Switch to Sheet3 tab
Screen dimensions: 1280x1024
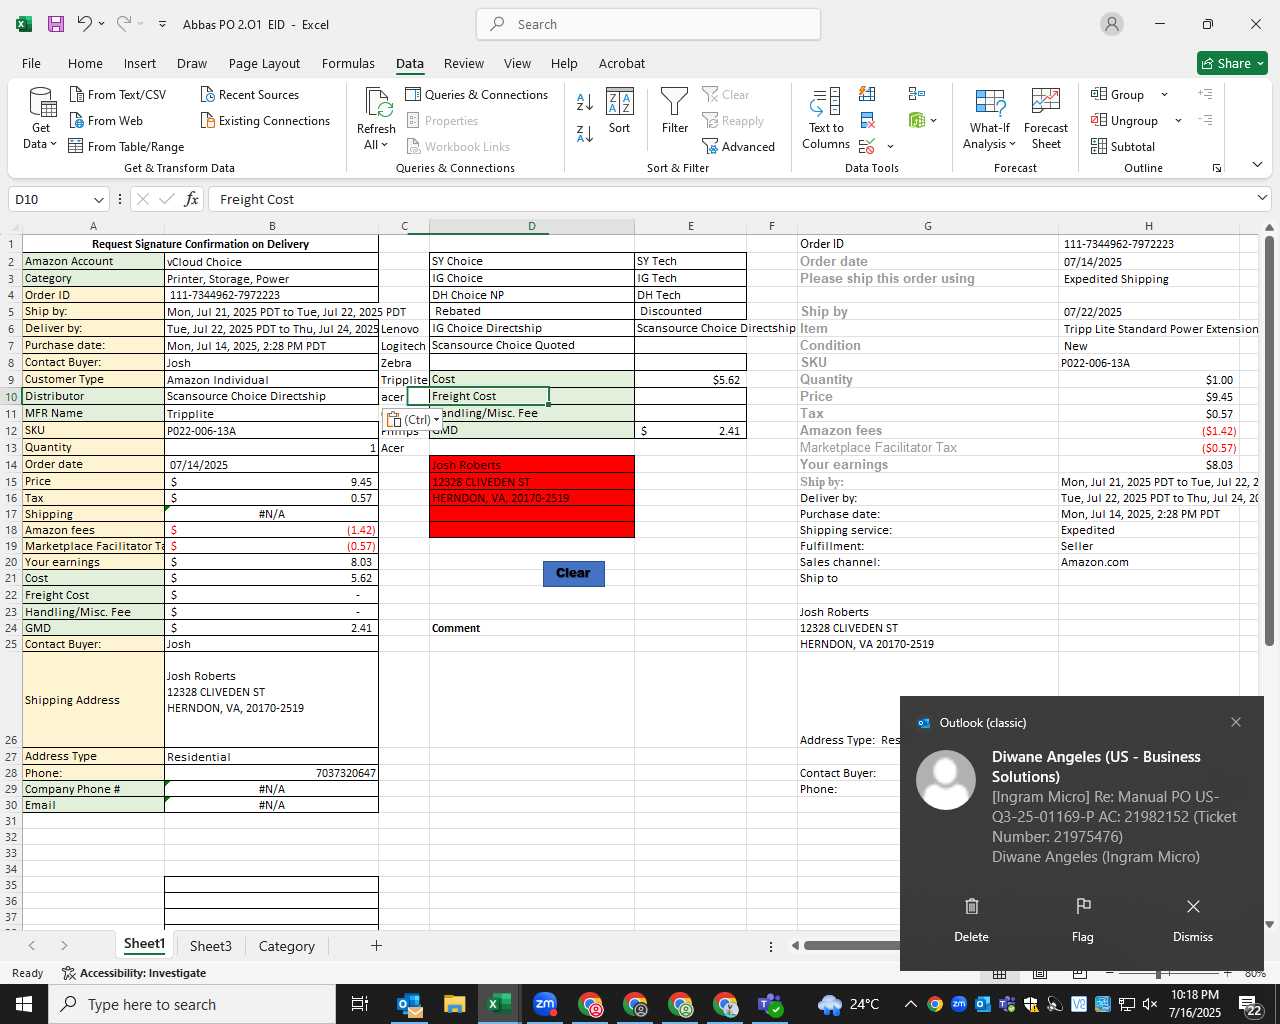[x=210, y=946]
